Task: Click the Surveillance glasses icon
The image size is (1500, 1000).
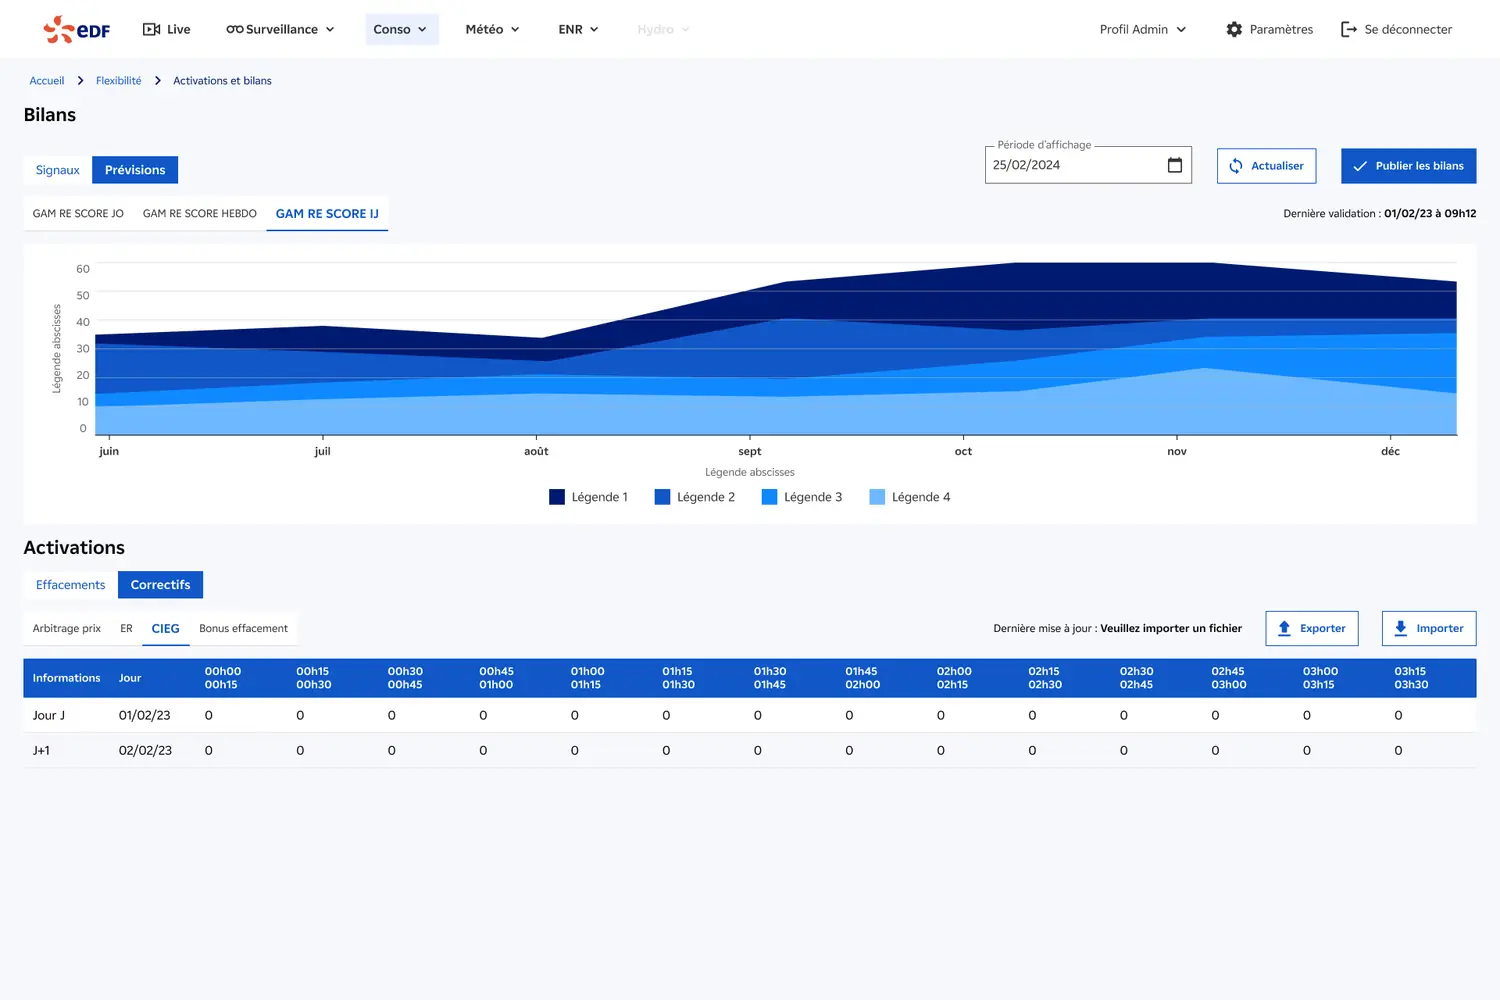Action: pyautogui.click(x=235, y=29)
